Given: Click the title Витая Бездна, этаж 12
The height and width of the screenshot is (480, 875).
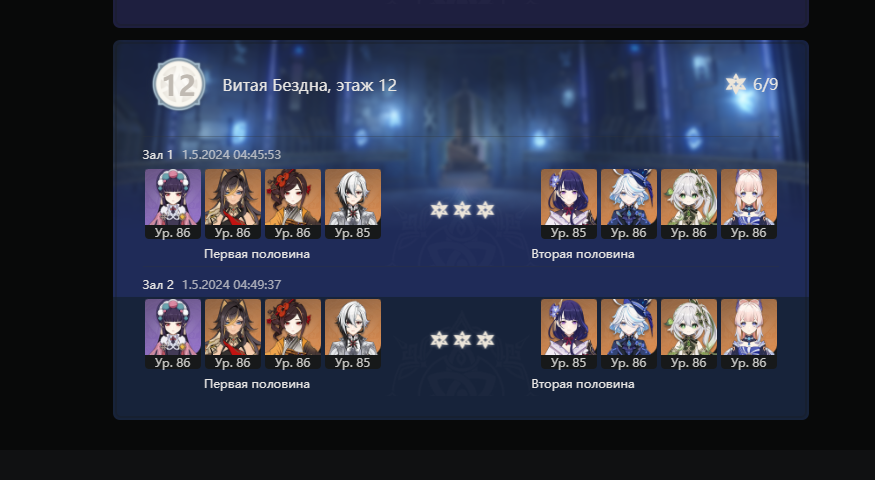Looking at the screenshot, I should tap(310, 85).
